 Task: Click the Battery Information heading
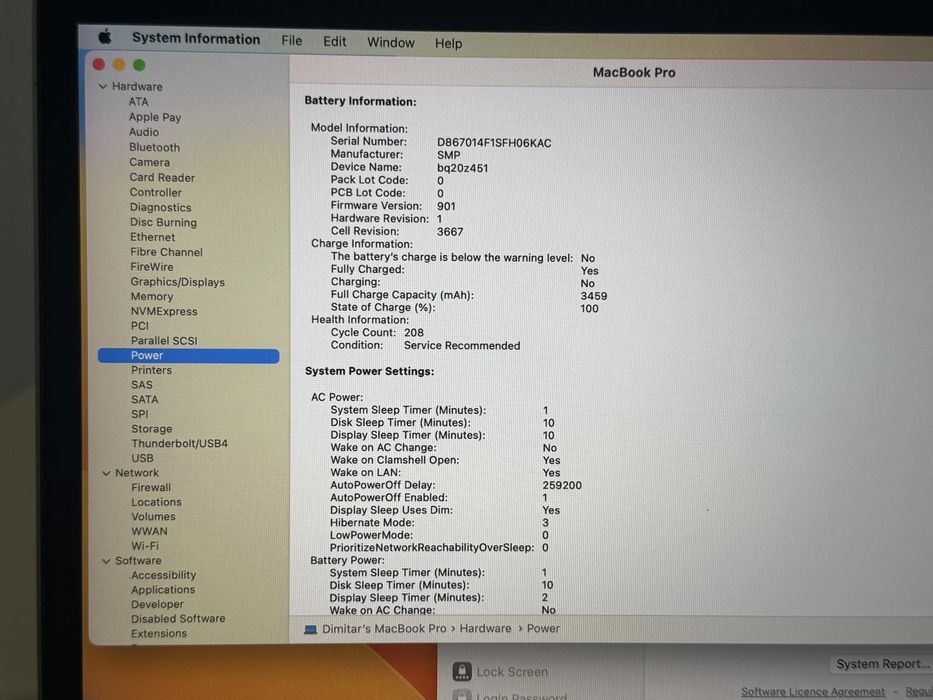click(360, 101)
